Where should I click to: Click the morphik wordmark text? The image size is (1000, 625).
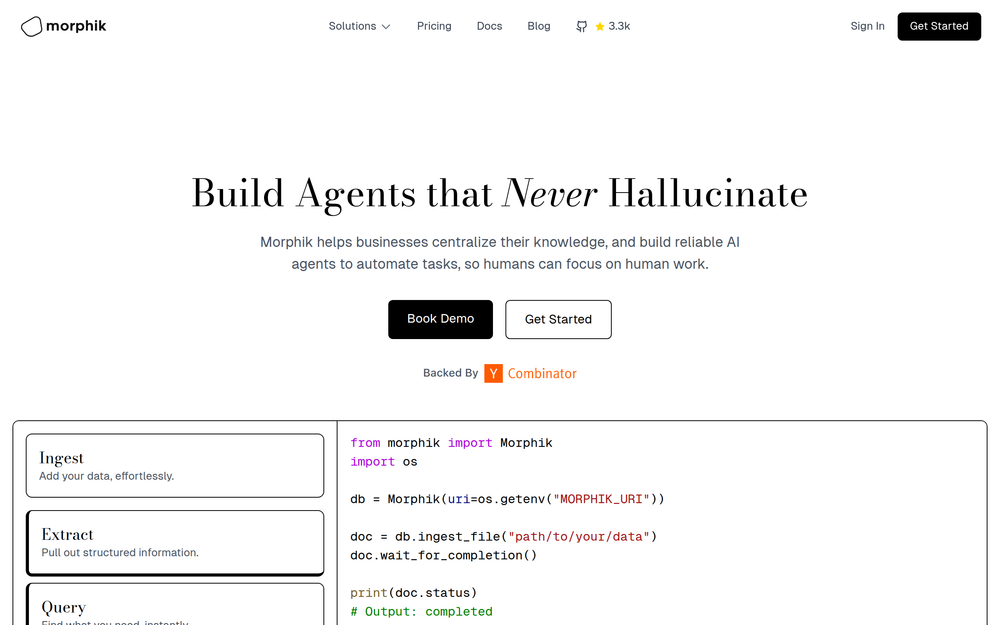pyautogui.click(x=76, y=26)
